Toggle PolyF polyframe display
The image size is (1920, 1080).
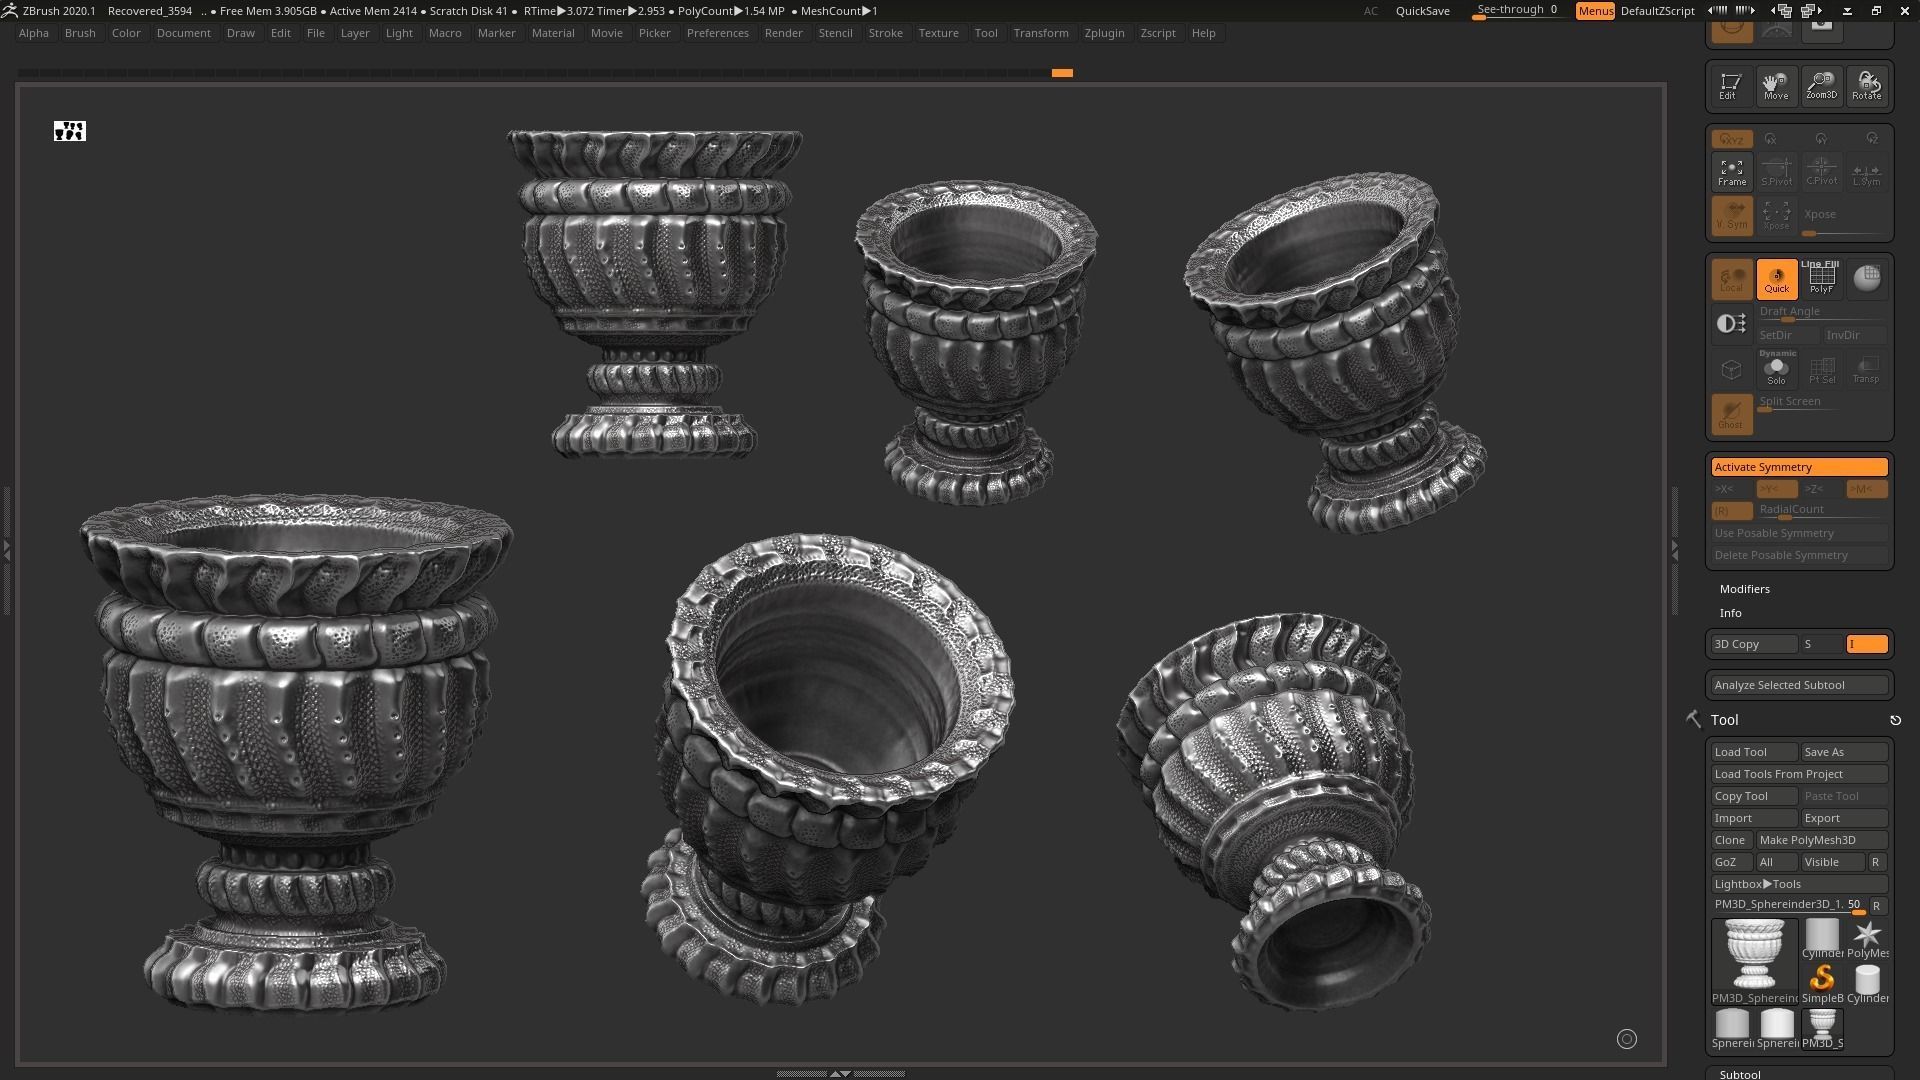[x=1821, y=279]
